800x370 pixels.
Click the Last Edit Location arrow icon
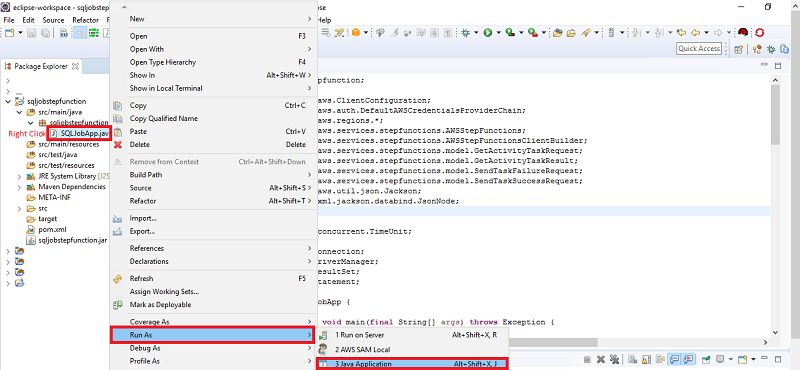point(681,32)
